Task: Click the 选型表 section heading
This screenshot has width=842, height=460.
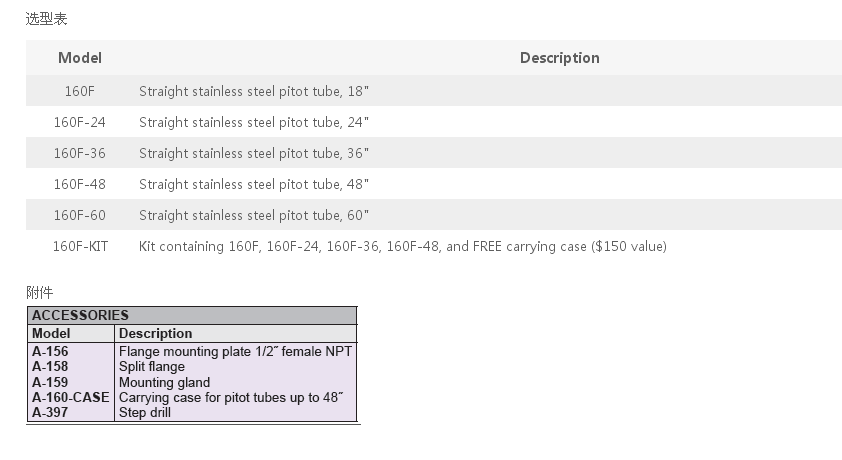Action: point(46,19)
